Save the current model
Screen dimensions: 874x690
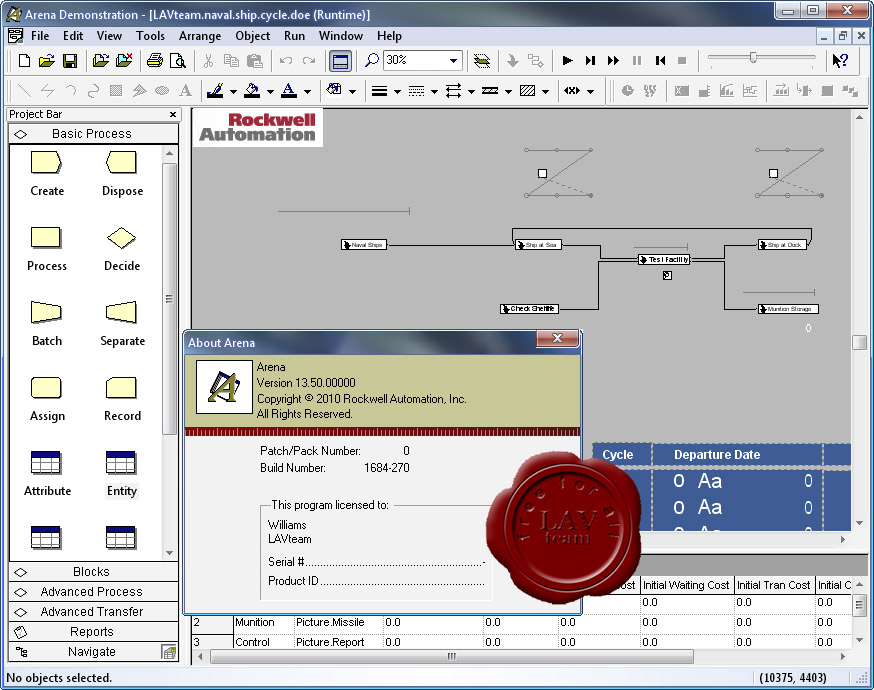click(x=70, y=60)
